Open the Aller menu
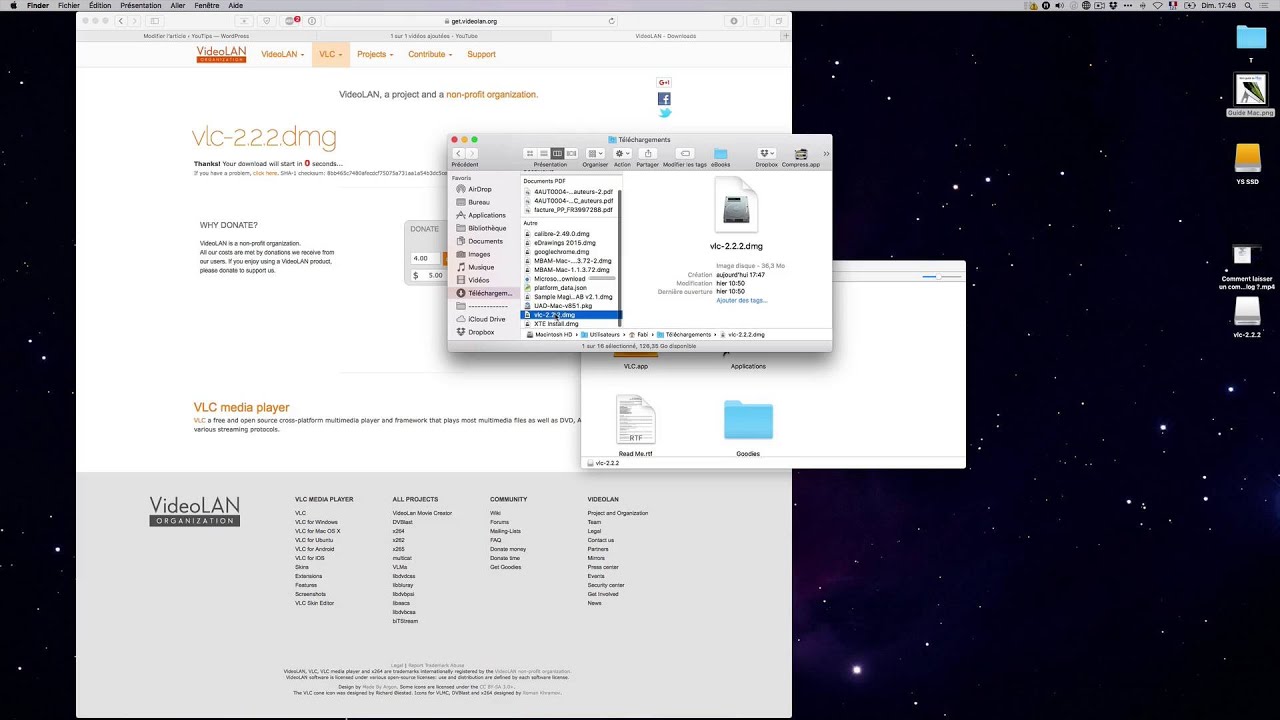The width and height of the screenshot is (1280, 720). click(178, 5)
